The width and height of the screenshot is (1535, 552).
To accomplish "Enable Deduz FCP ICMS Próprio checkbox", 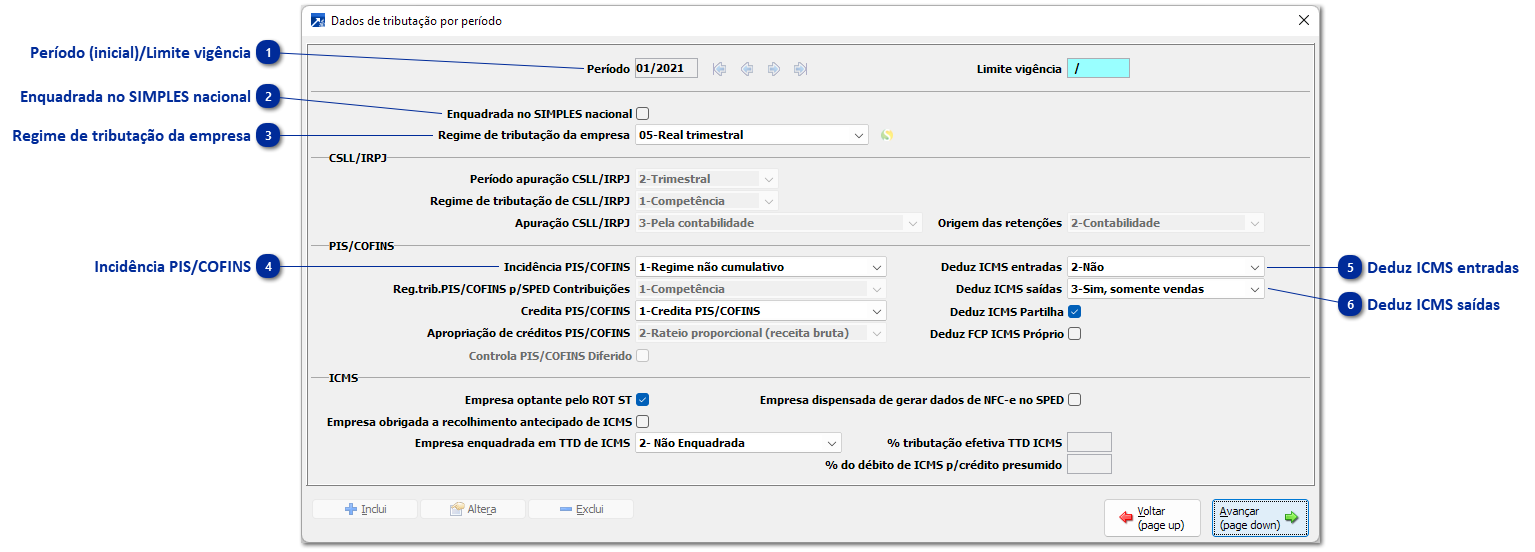I will point(1074,334).
